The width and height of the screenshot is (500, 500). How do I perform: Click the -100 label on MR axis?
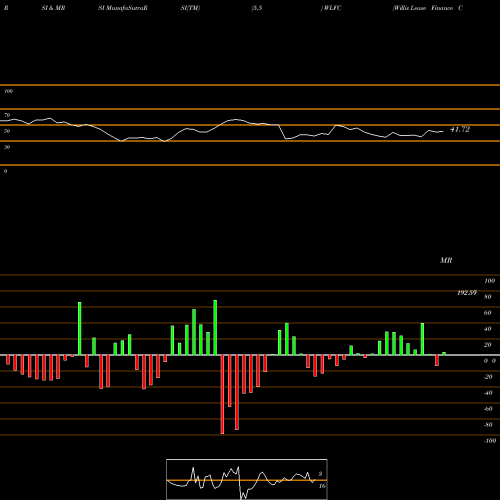point(490,441)
